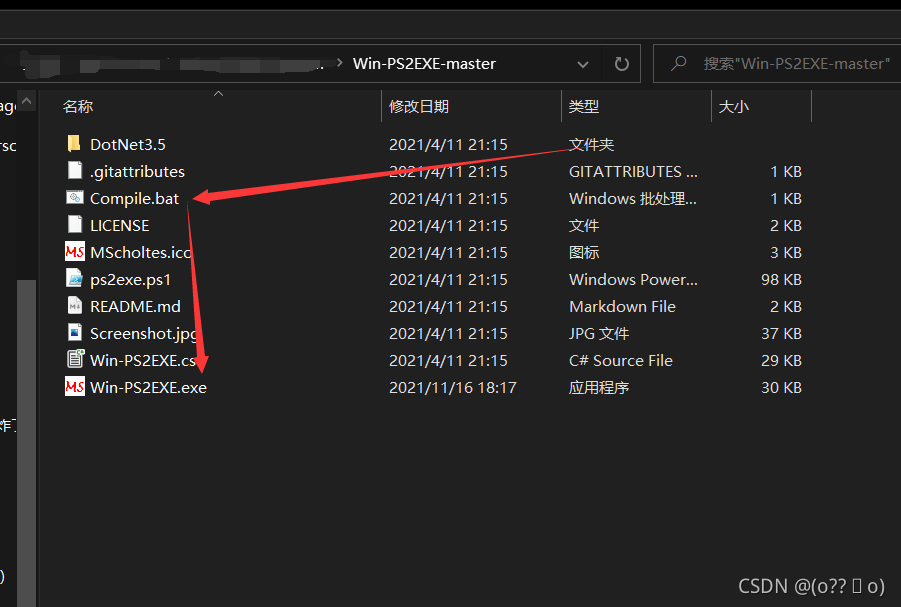Select the Win-PS2EXE.exe file name
901x607 pixels.
coord(148,387)
